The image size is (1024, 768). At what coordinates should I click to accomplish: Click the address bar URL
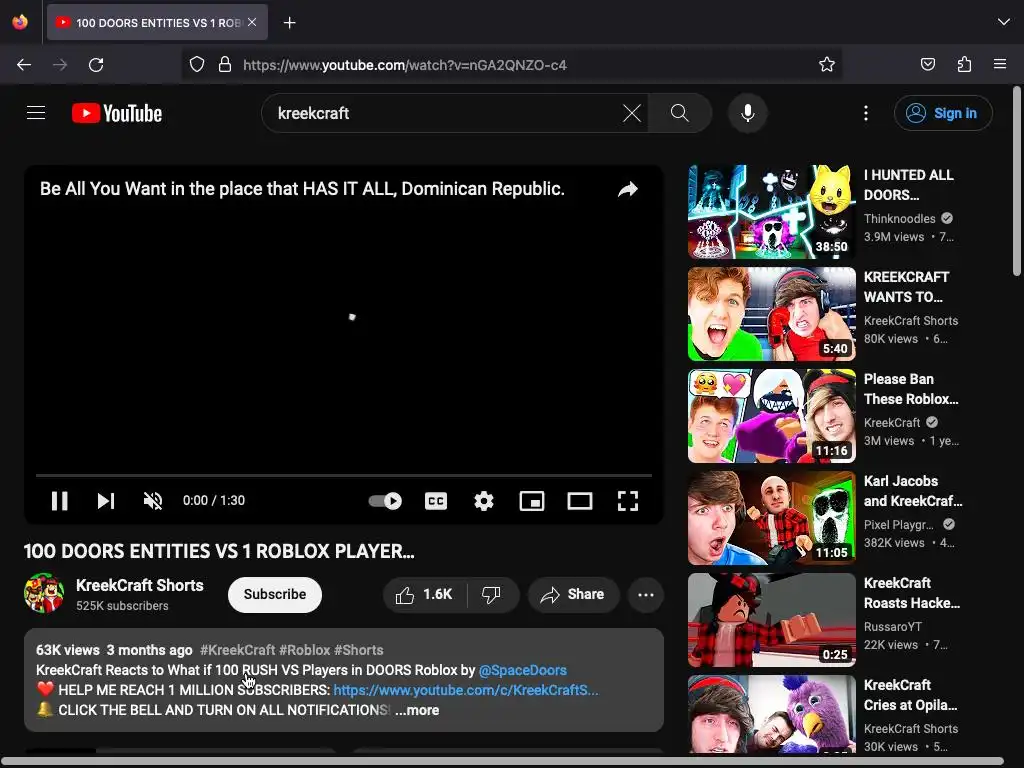click(405, 65)
